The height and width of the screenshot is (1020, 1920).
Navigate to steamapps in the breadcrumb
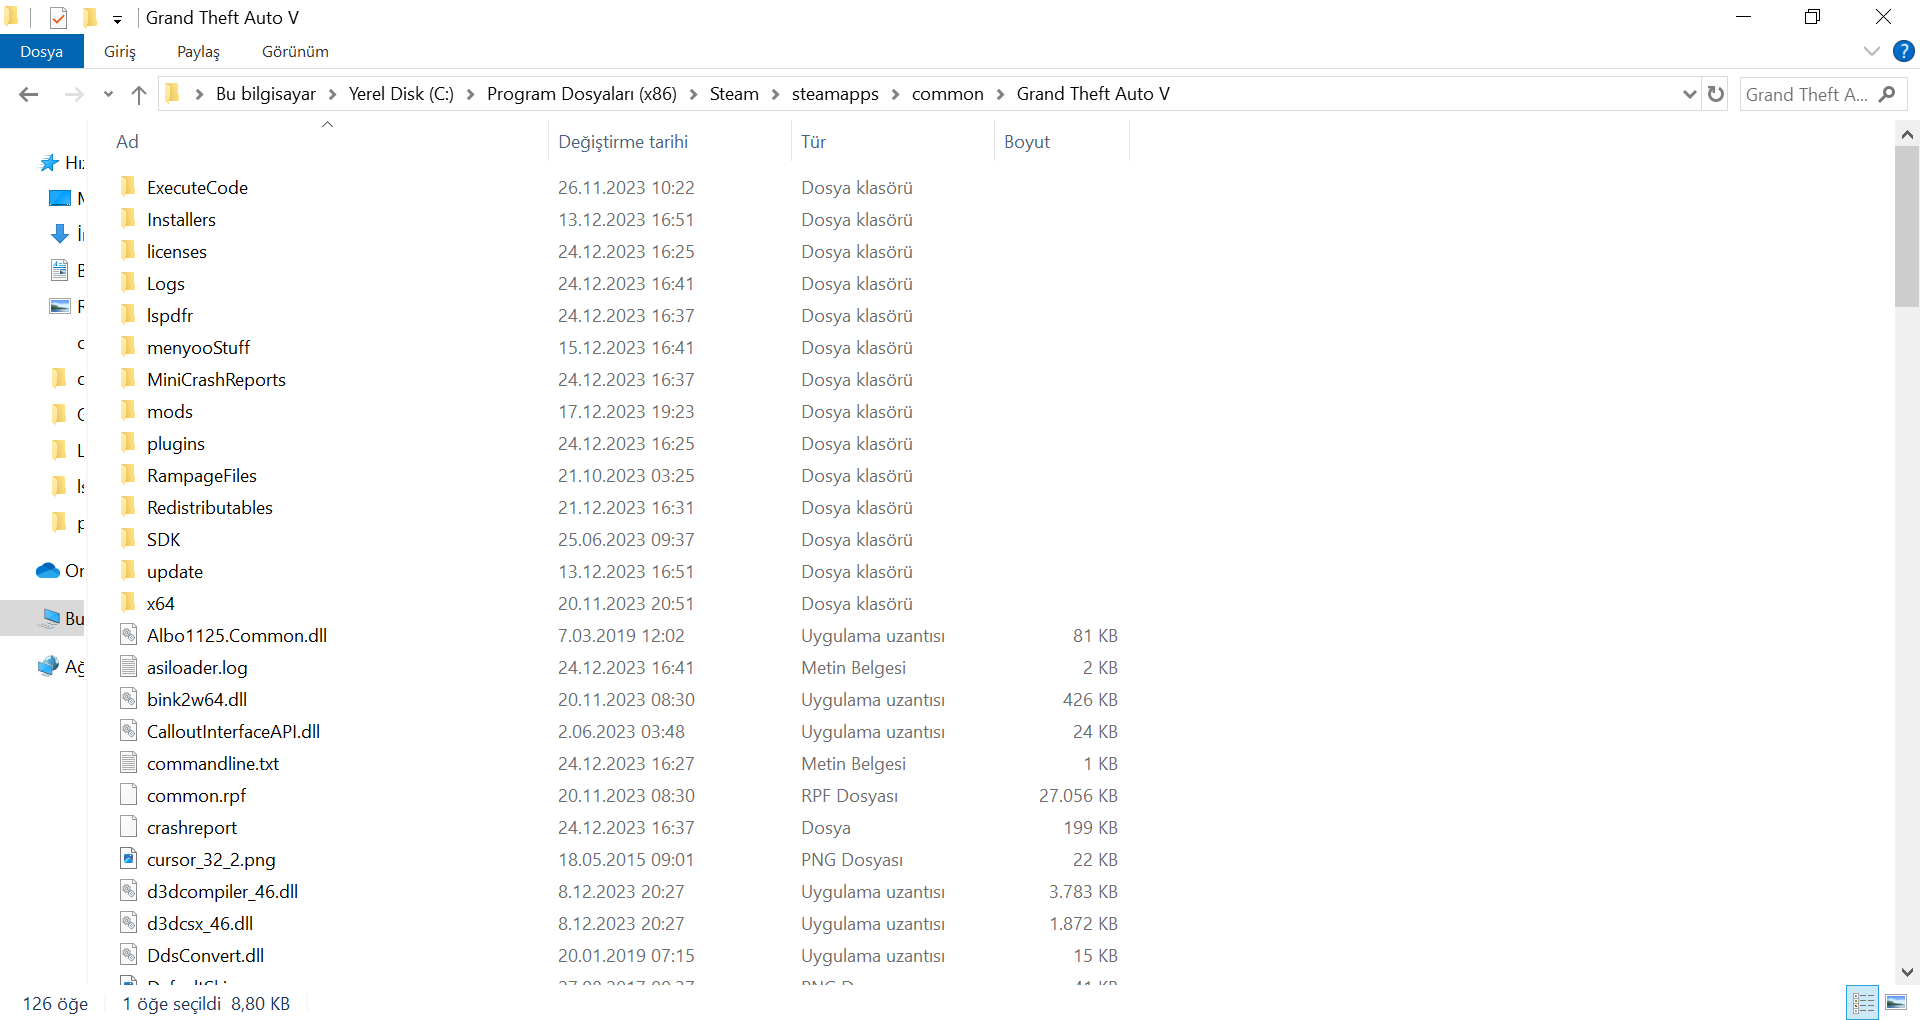(835, 94)
